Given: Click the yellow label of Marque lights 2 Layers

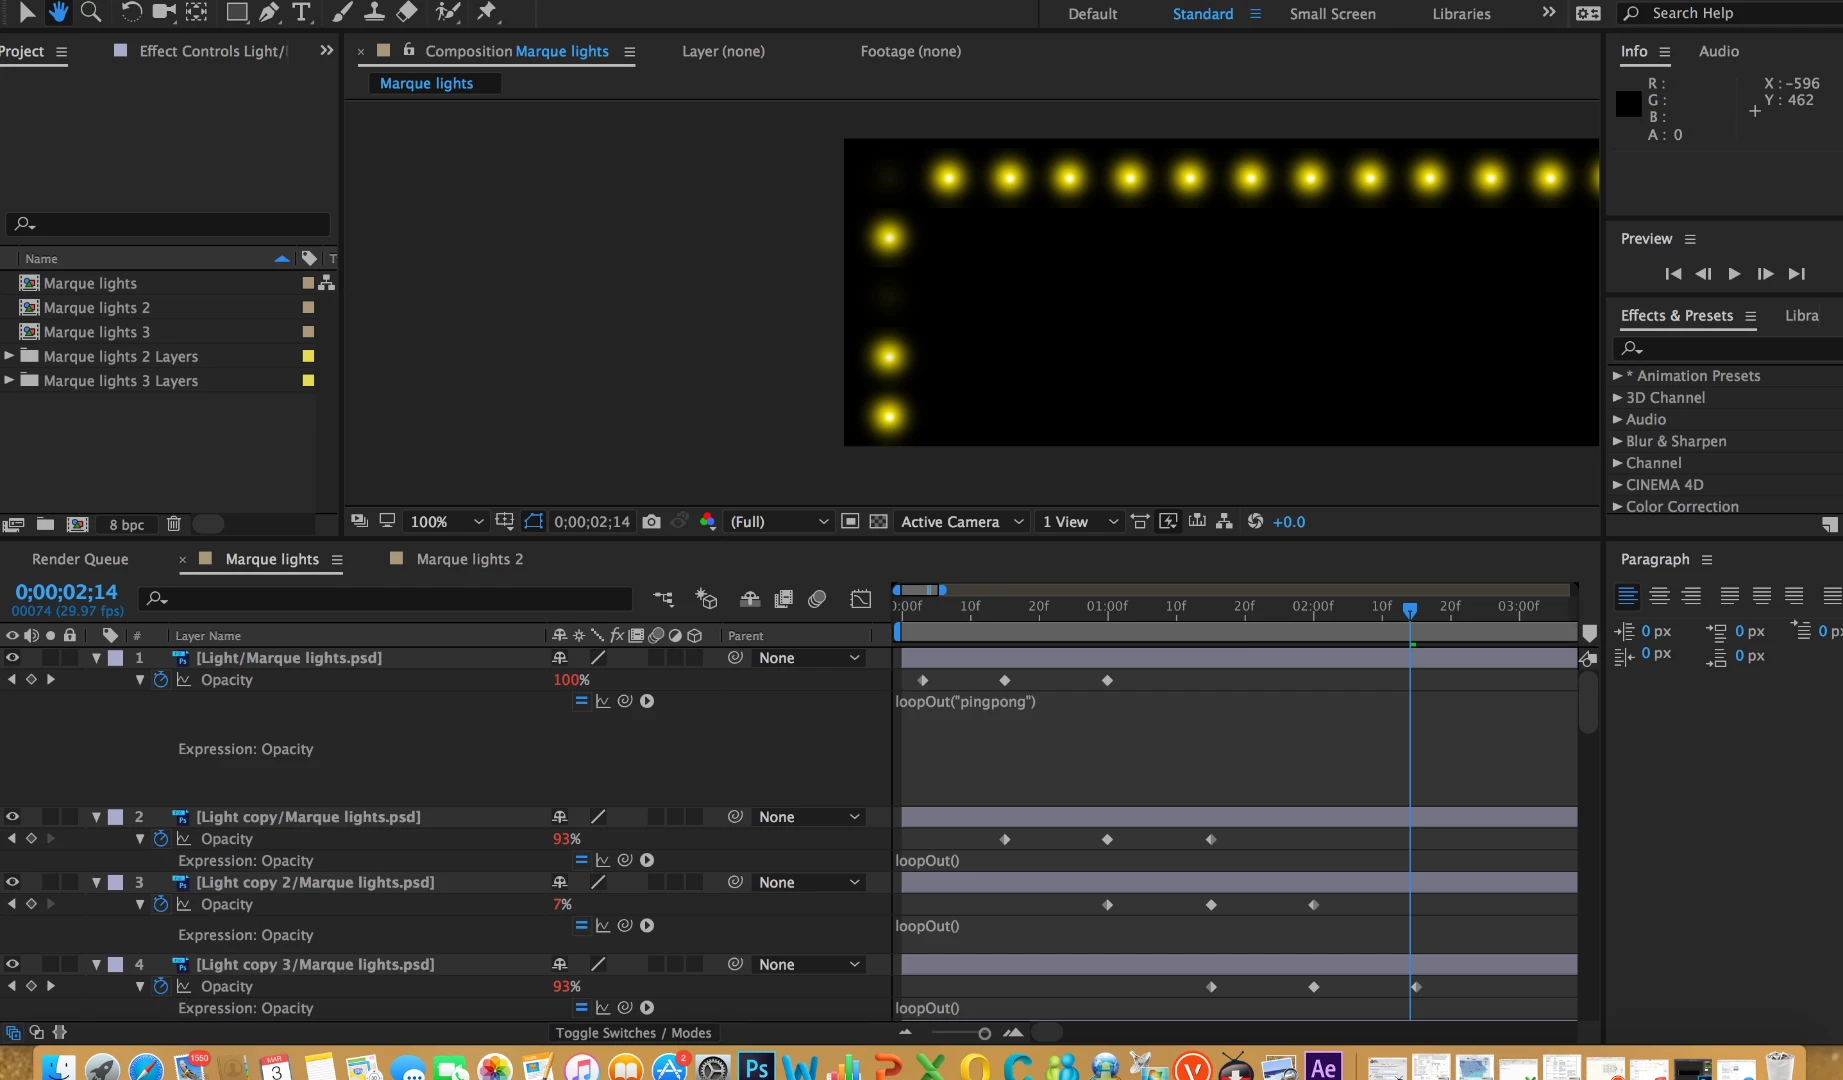Looking at the screenshot, I should click(308, 356).
